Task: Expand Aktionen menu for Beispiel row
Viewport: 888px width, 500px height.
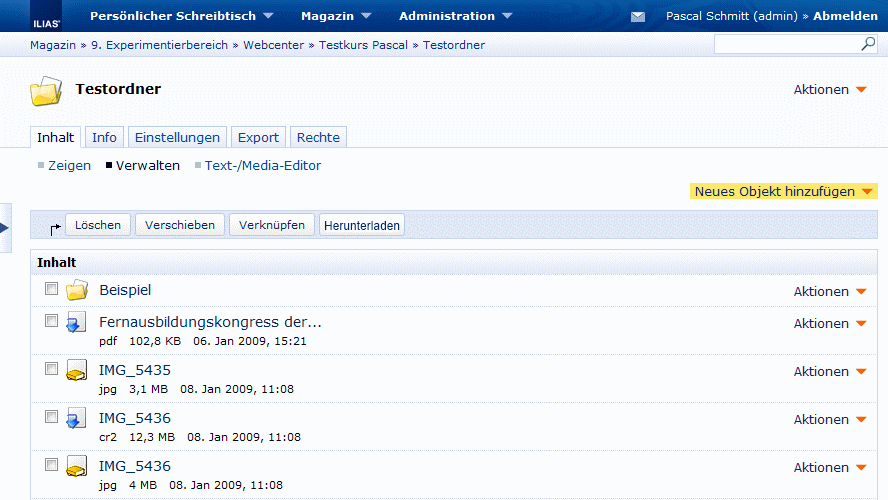Action: pos(829,292)
